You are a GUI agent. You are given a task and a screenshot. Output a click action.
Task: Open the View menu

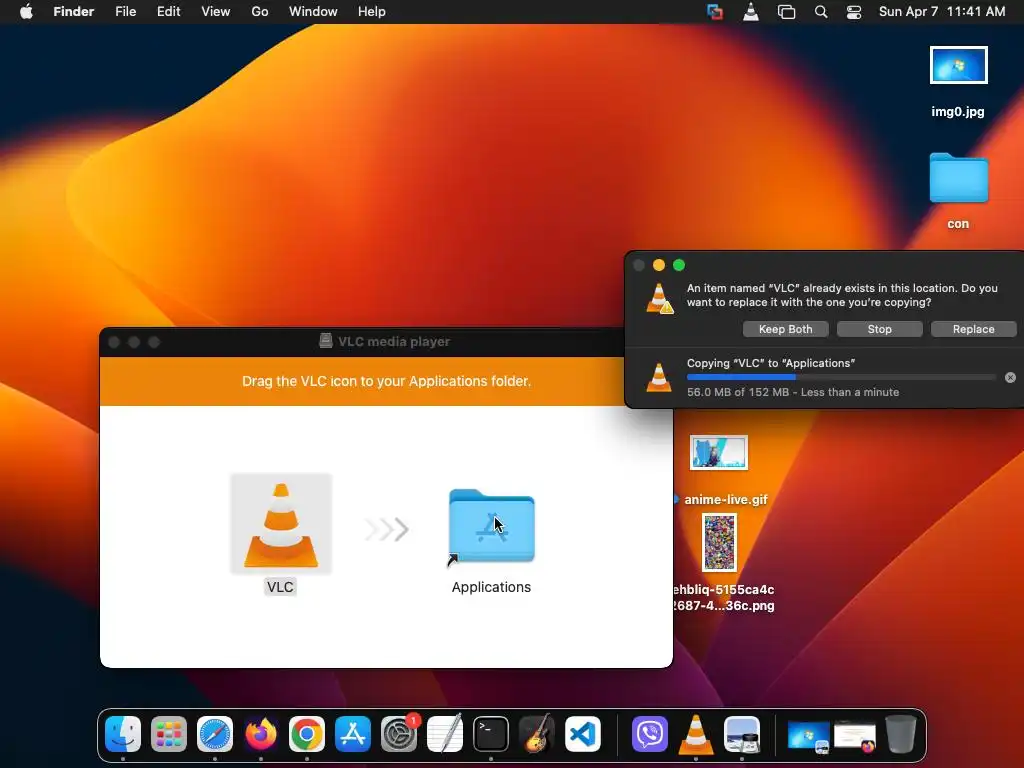[x=216, y=12]
